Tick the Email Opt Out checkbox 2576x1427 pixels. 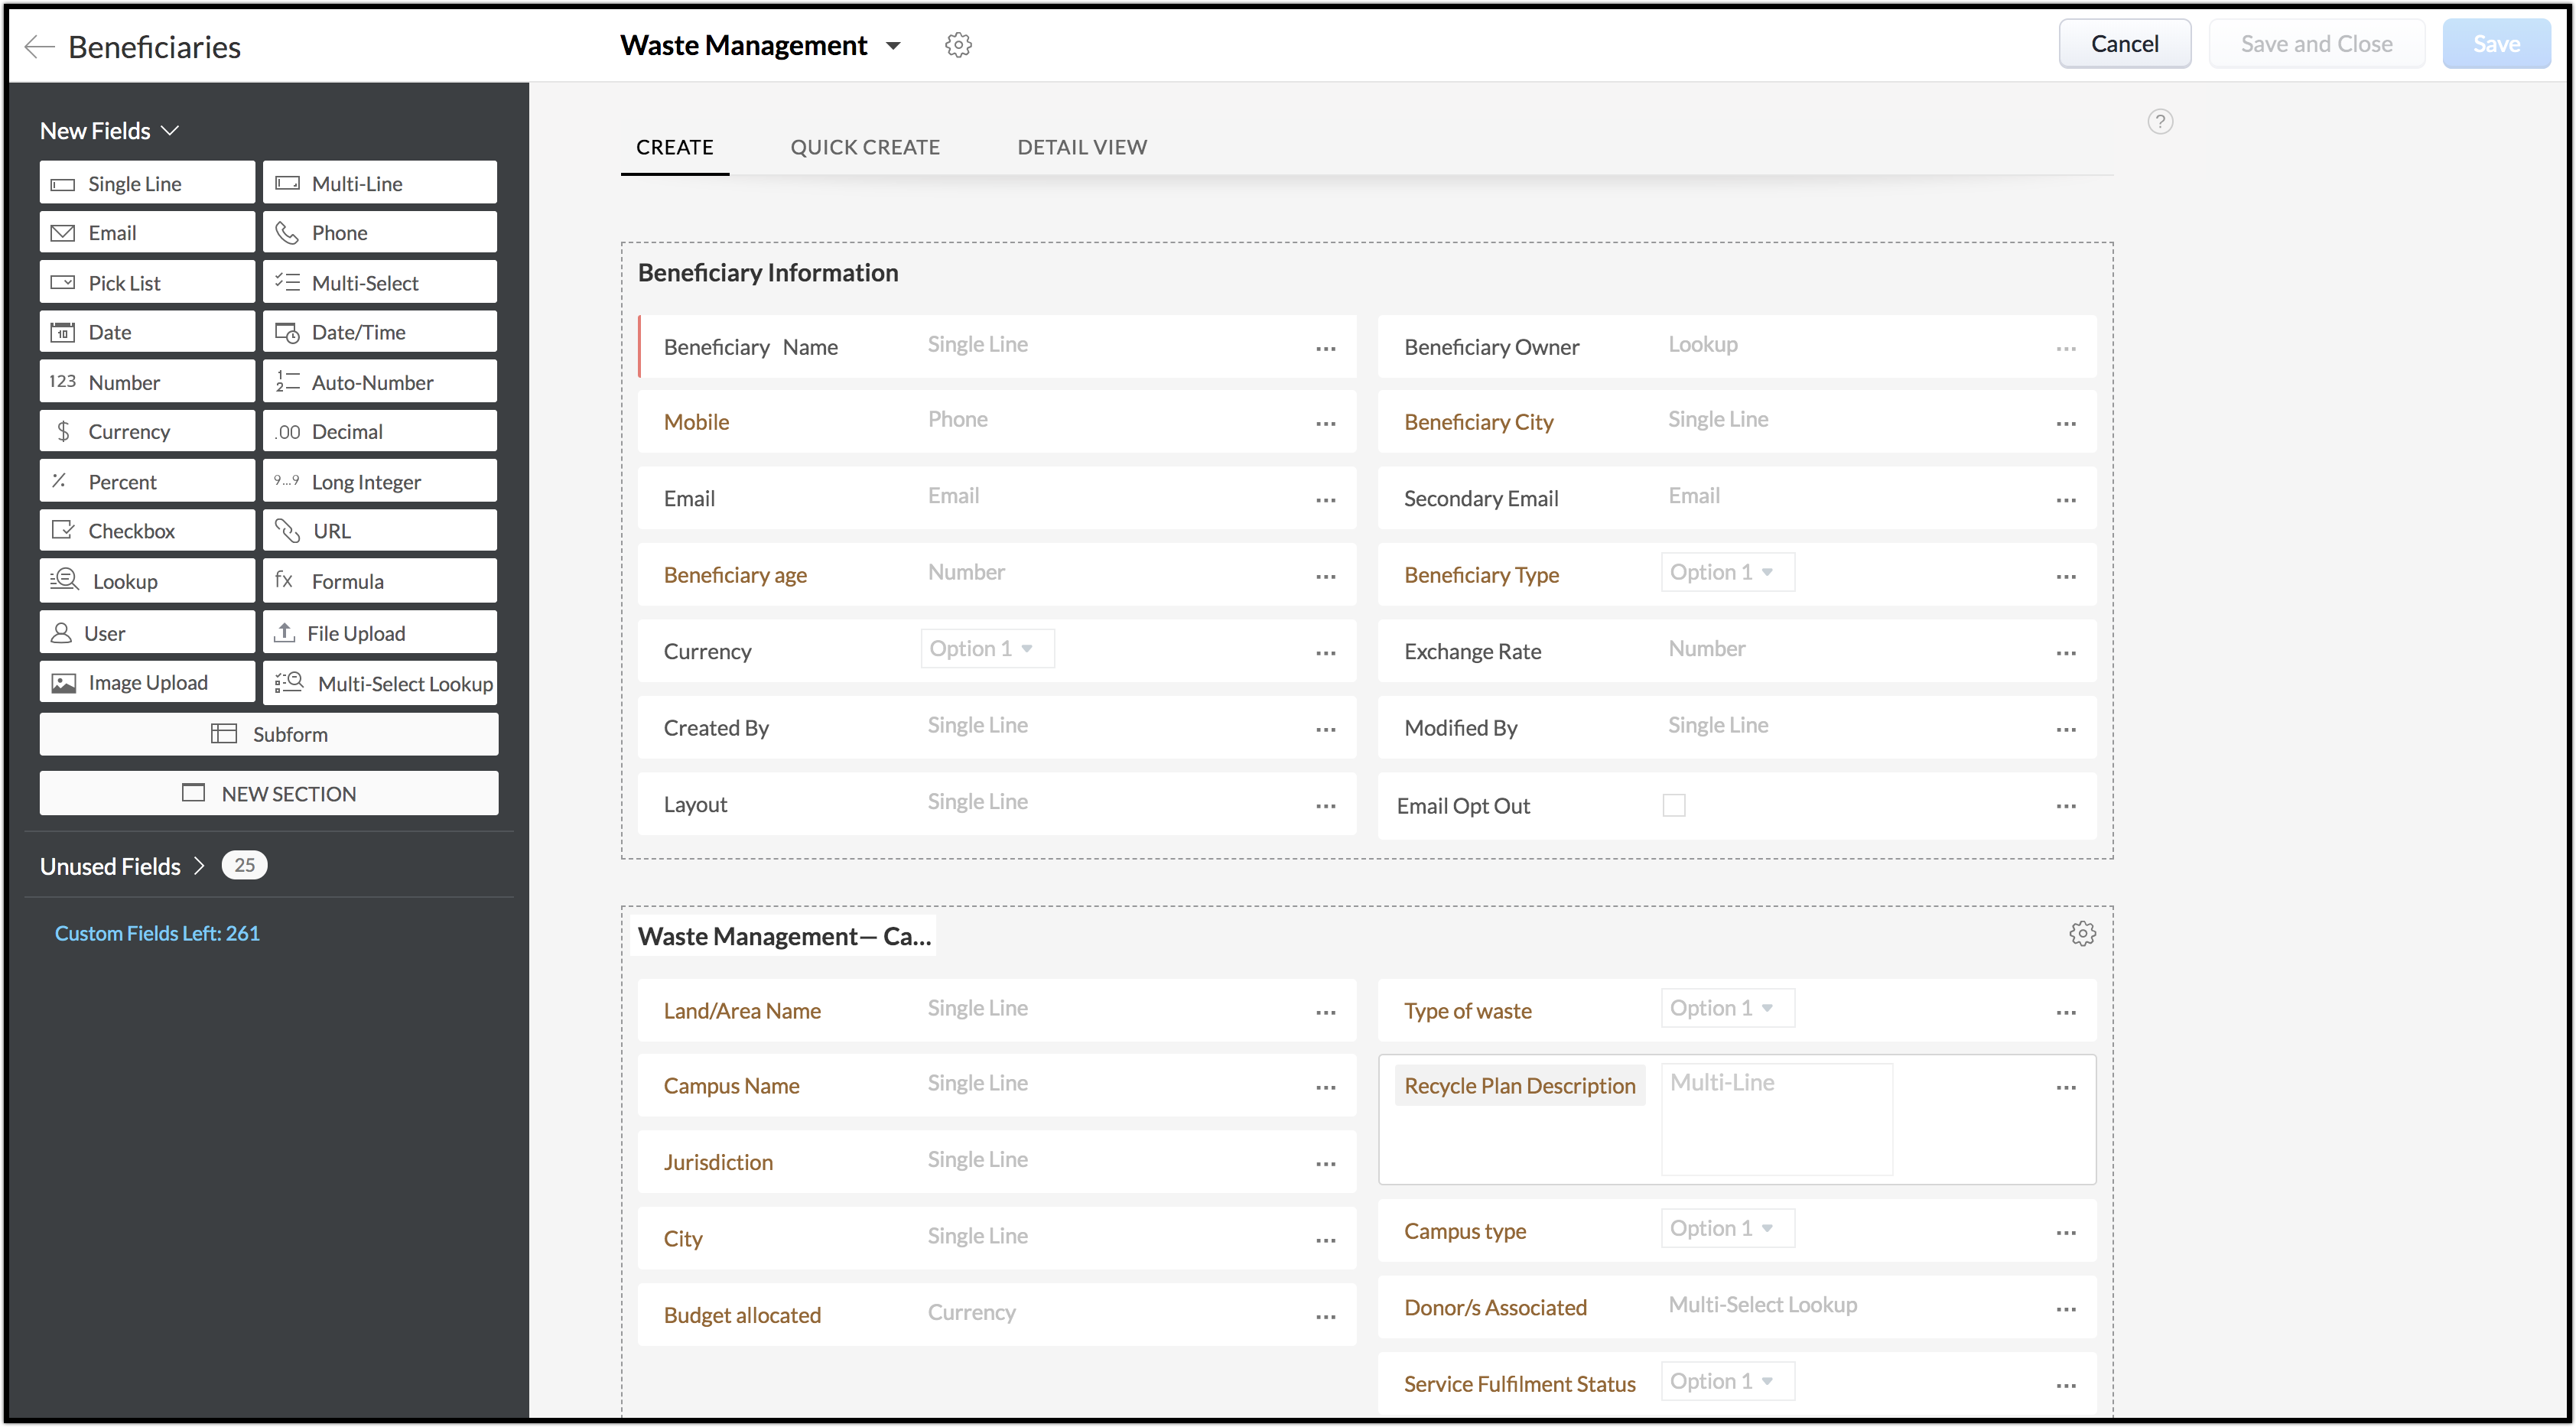click(x=1673, y=805)
